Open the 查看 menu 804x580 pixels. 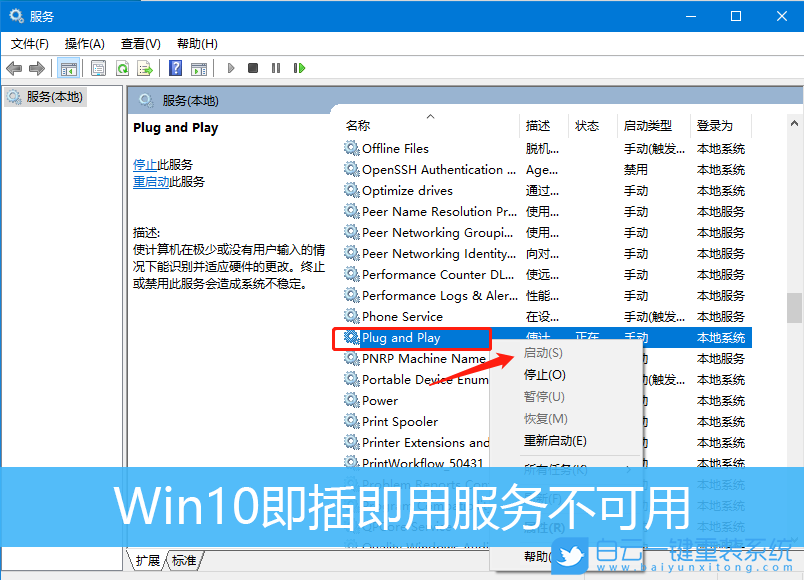(139, 43)
